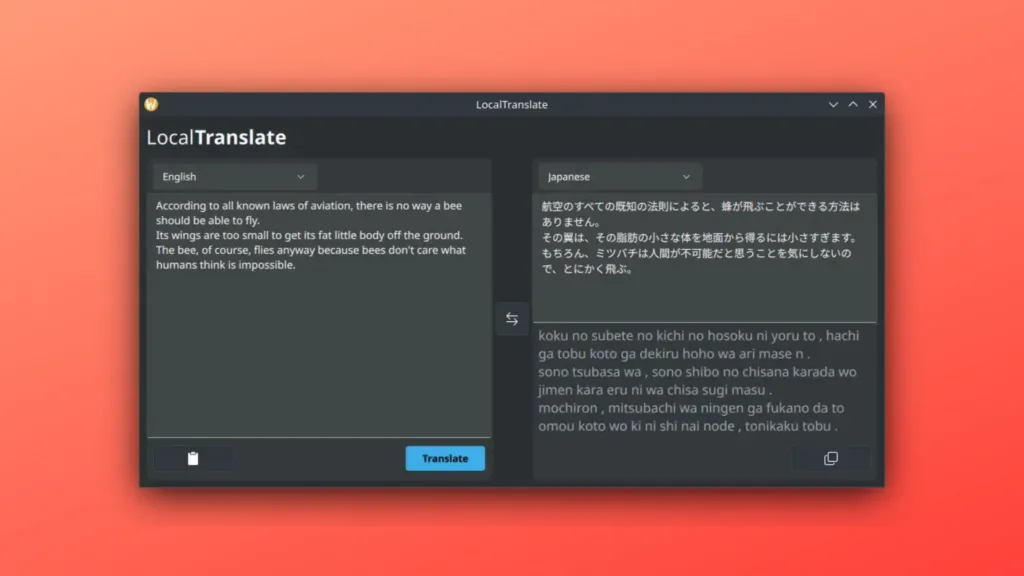Open the Japanese target language dropdown
This screenshot has width=1024, height=576.
[x=619, y=177]
